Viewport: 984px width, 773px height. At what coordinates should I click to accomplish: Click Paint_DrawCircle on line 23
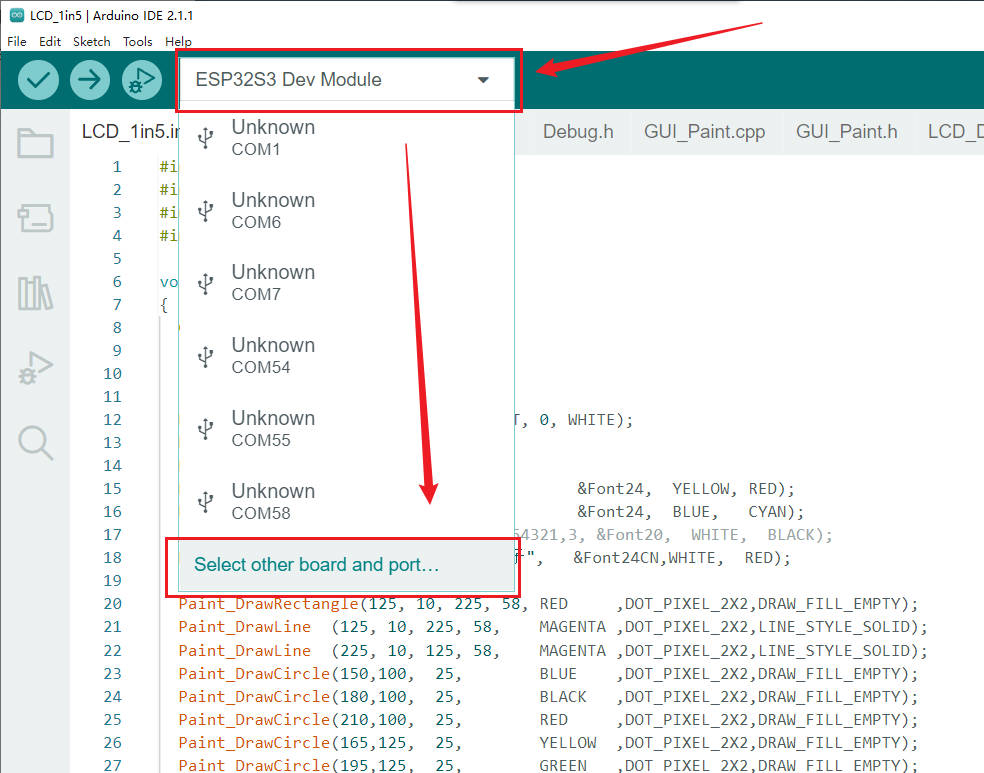coord(254,674)
